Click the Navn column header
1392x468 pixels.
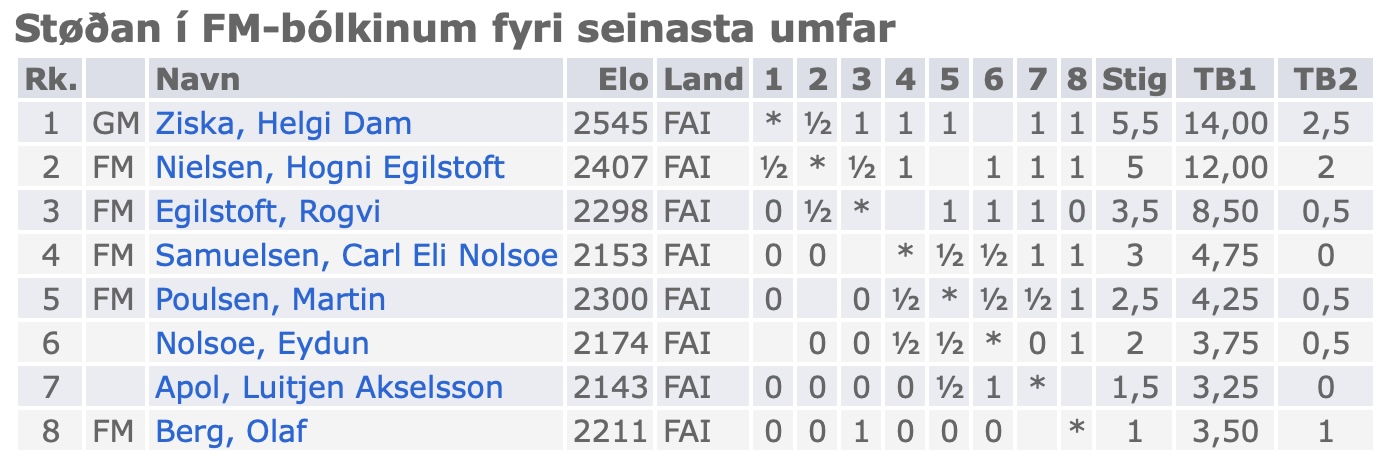200,80
